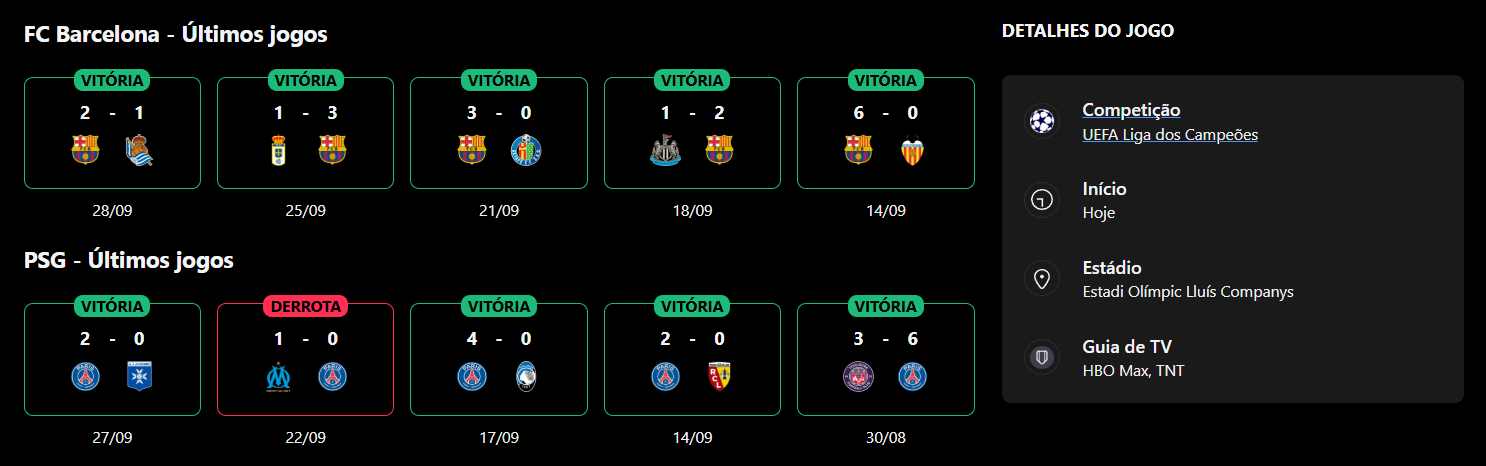The height and width of the screenshot is (466, 1486).
Task: Click the TV guide shield icon
Action: [x=1042, y=357]
